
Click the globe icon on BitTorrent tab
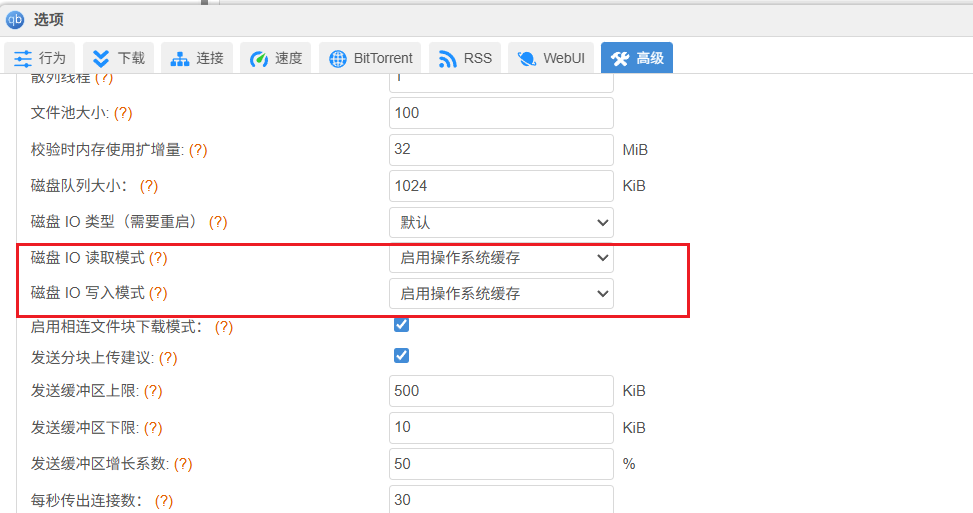click(338, 58)
